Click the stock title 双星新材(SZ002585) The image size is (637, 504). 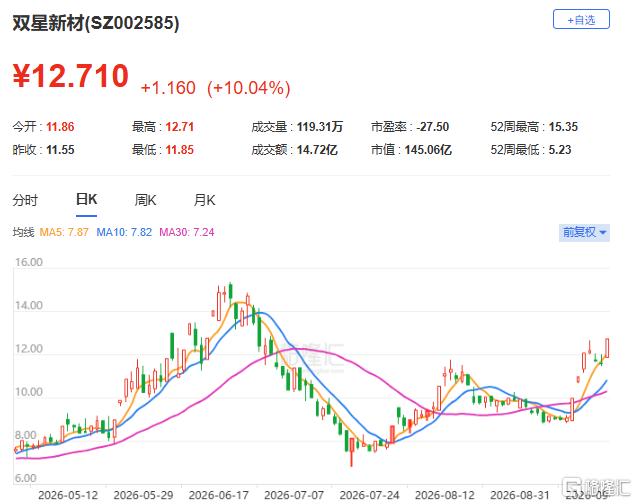[x=95, y=23]
